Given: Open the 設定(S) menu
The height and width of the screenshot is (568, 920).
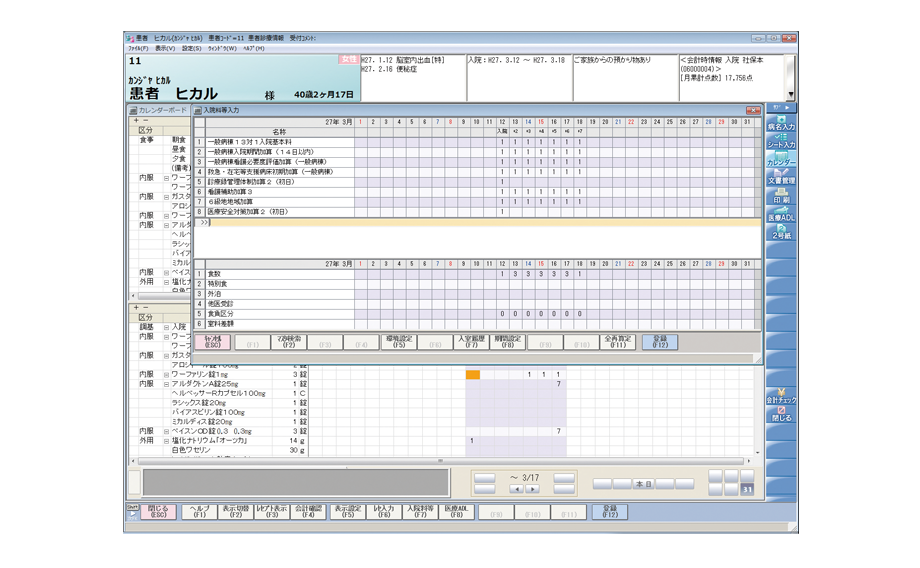Looking at the screenshot, I should coord(191,48).
